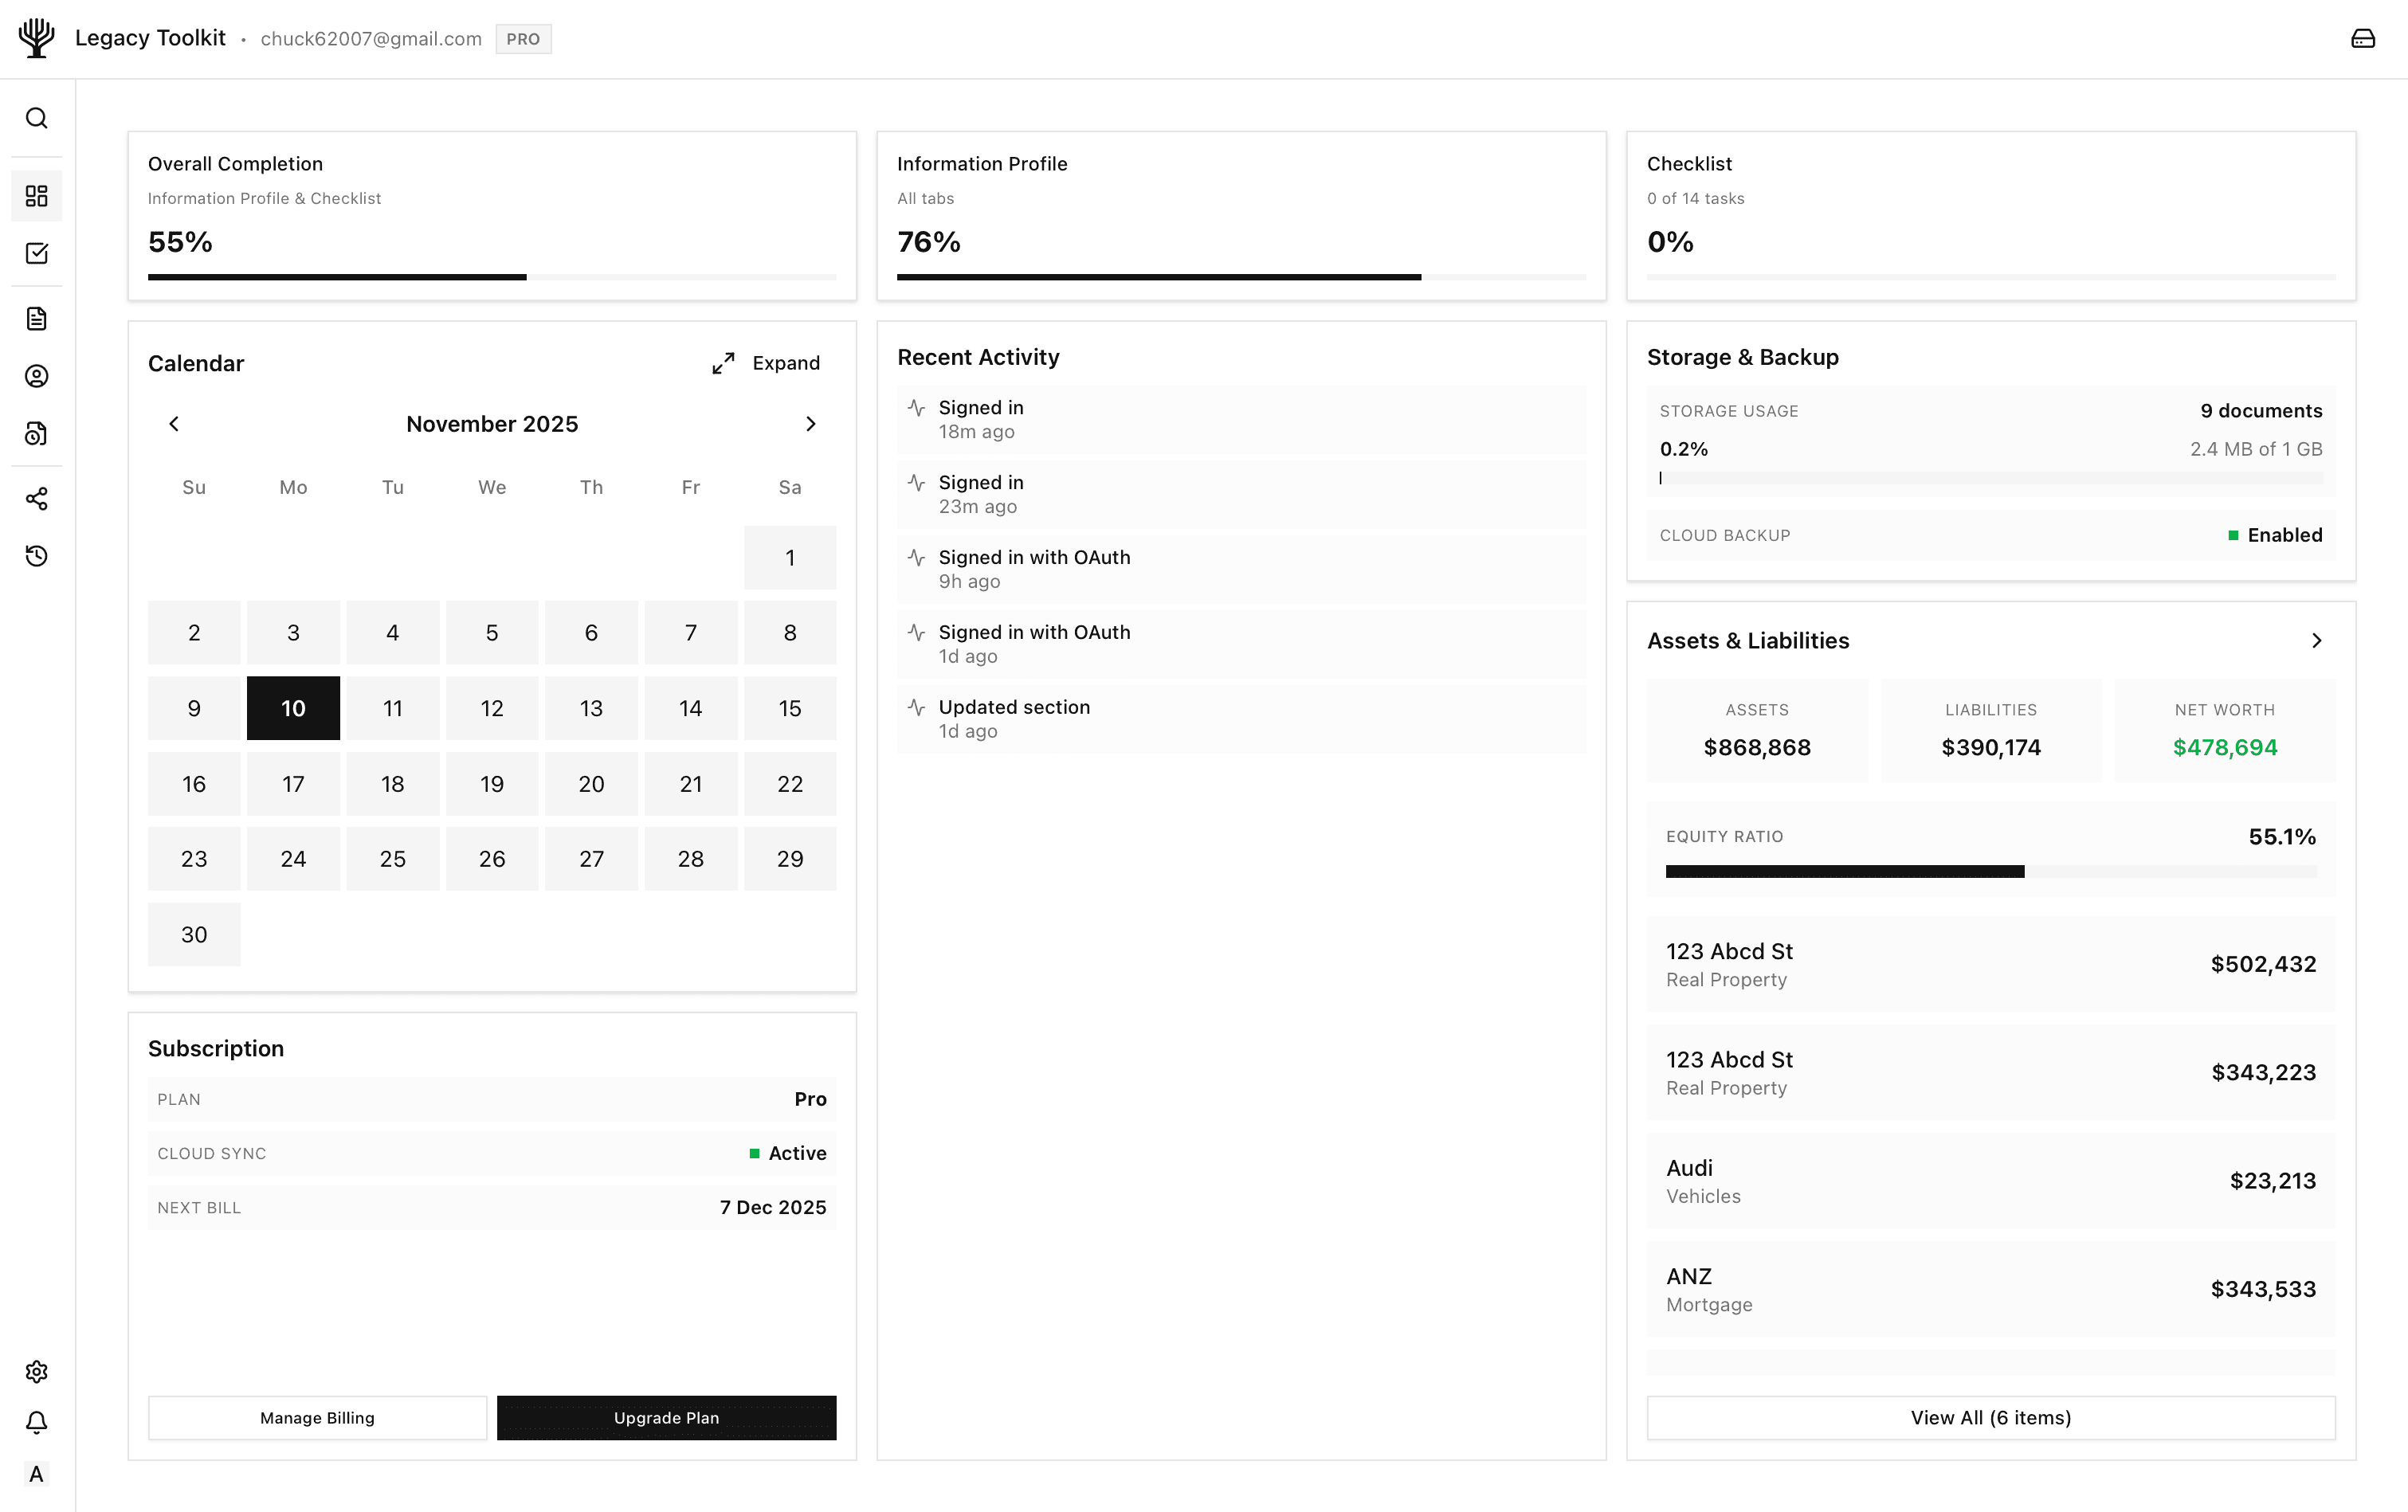This screenshot has height=1512, width=2408.
Task: Click the Upgrade Plan button
Action: click(666, 1417)
